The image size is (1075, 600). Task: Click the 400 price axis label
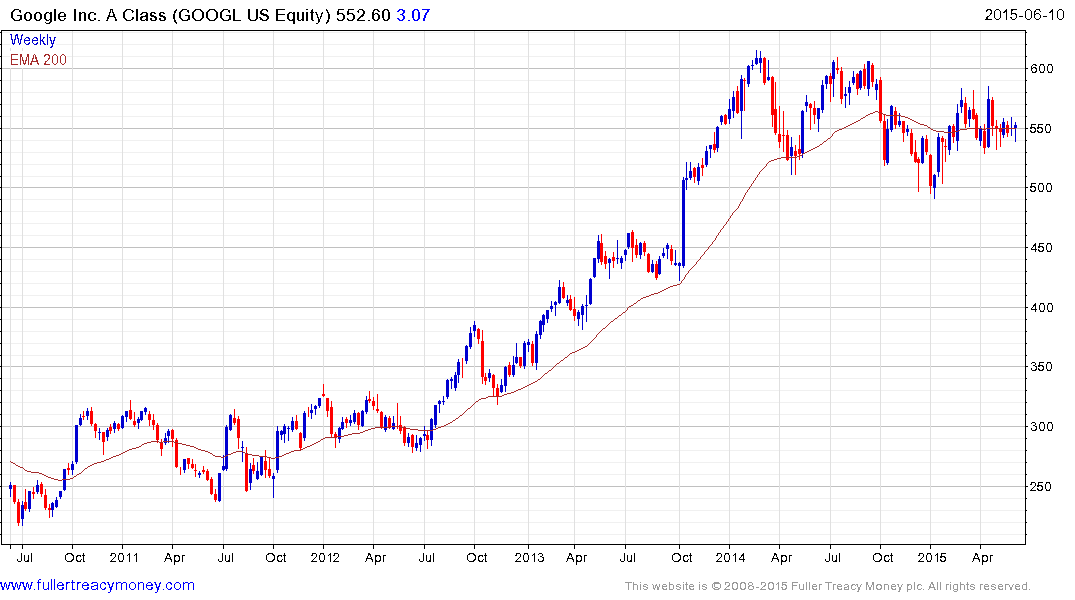click(1041, 307)
